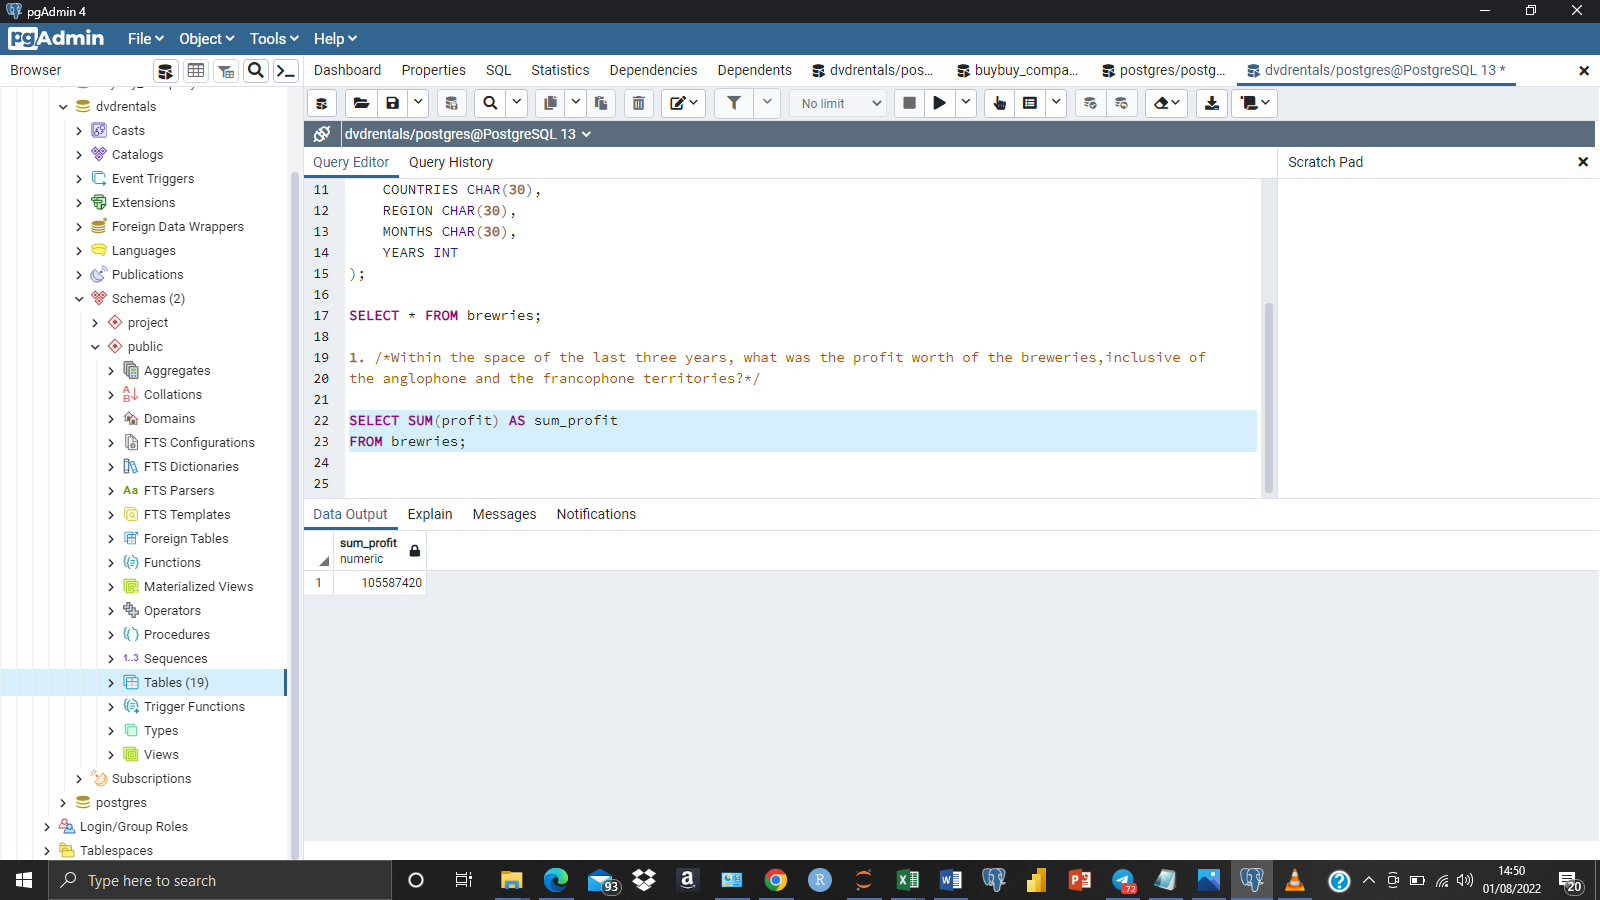The image size is (1600, 900).
Task: Select the Statistics panel
Action: [x=559, y=70]
